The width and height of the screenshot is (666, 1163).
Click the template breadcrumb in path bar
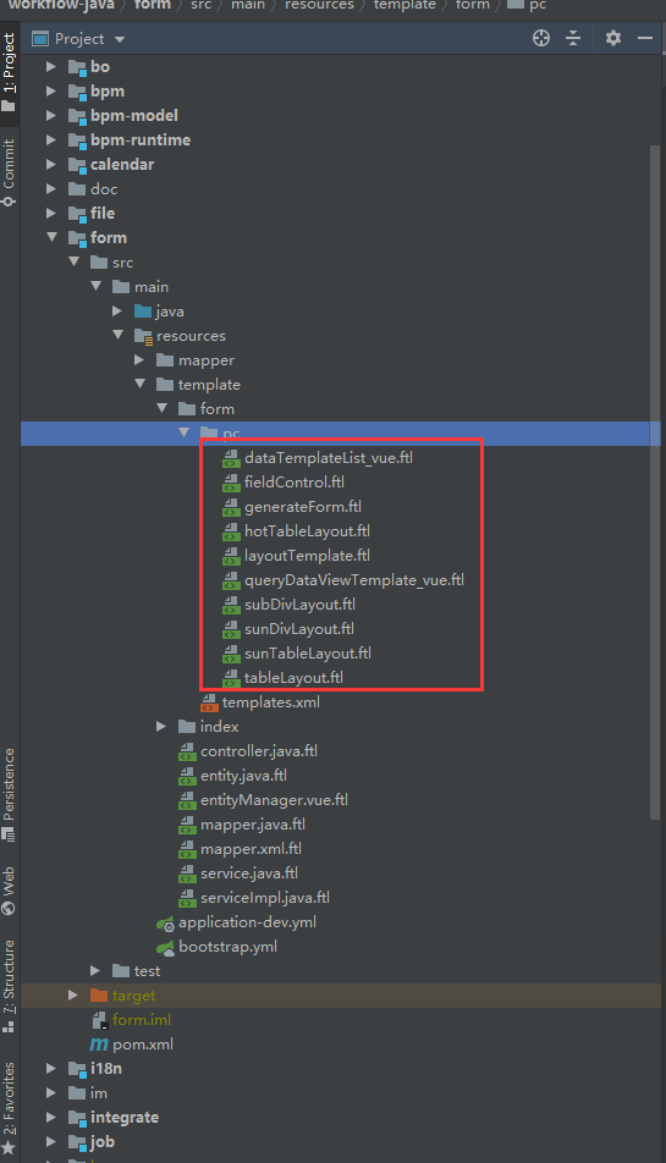point(405,5)
